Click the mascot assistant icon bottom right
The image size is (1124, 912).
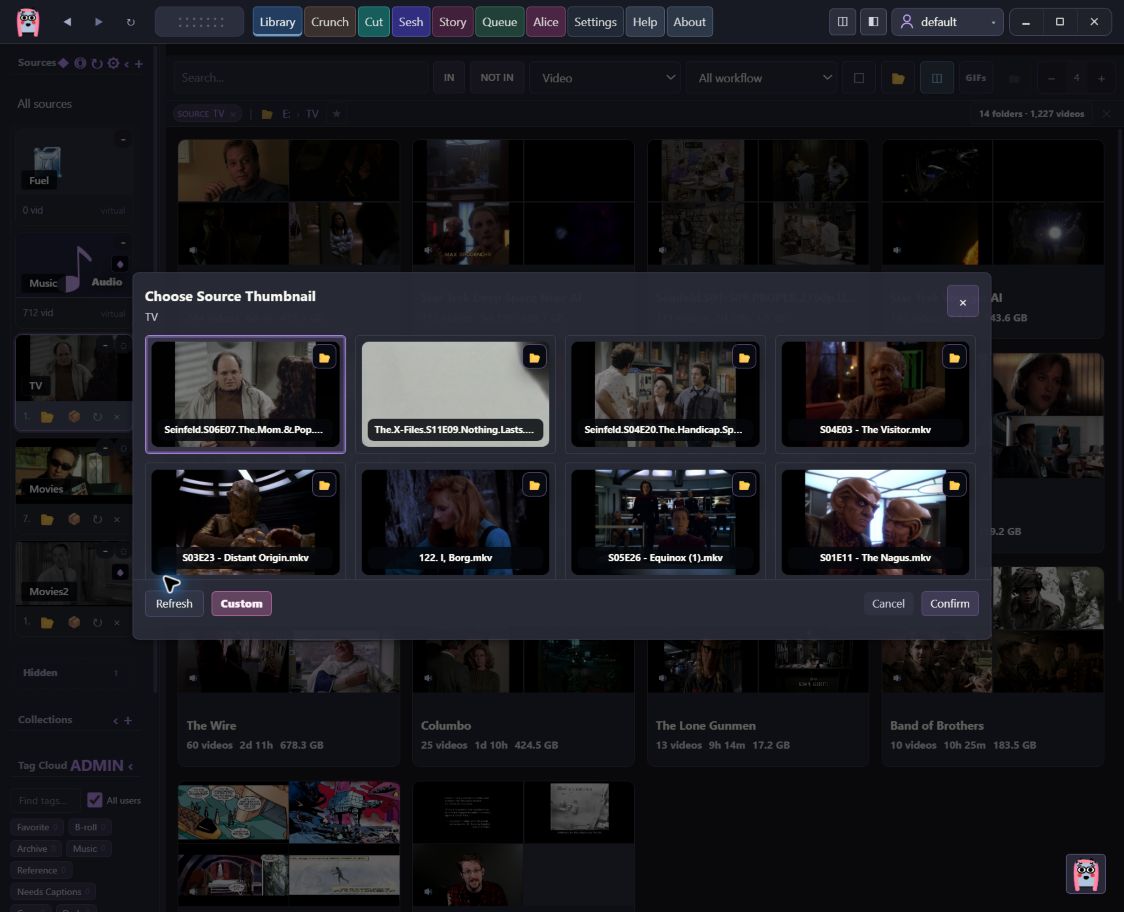click(1085, 874)
